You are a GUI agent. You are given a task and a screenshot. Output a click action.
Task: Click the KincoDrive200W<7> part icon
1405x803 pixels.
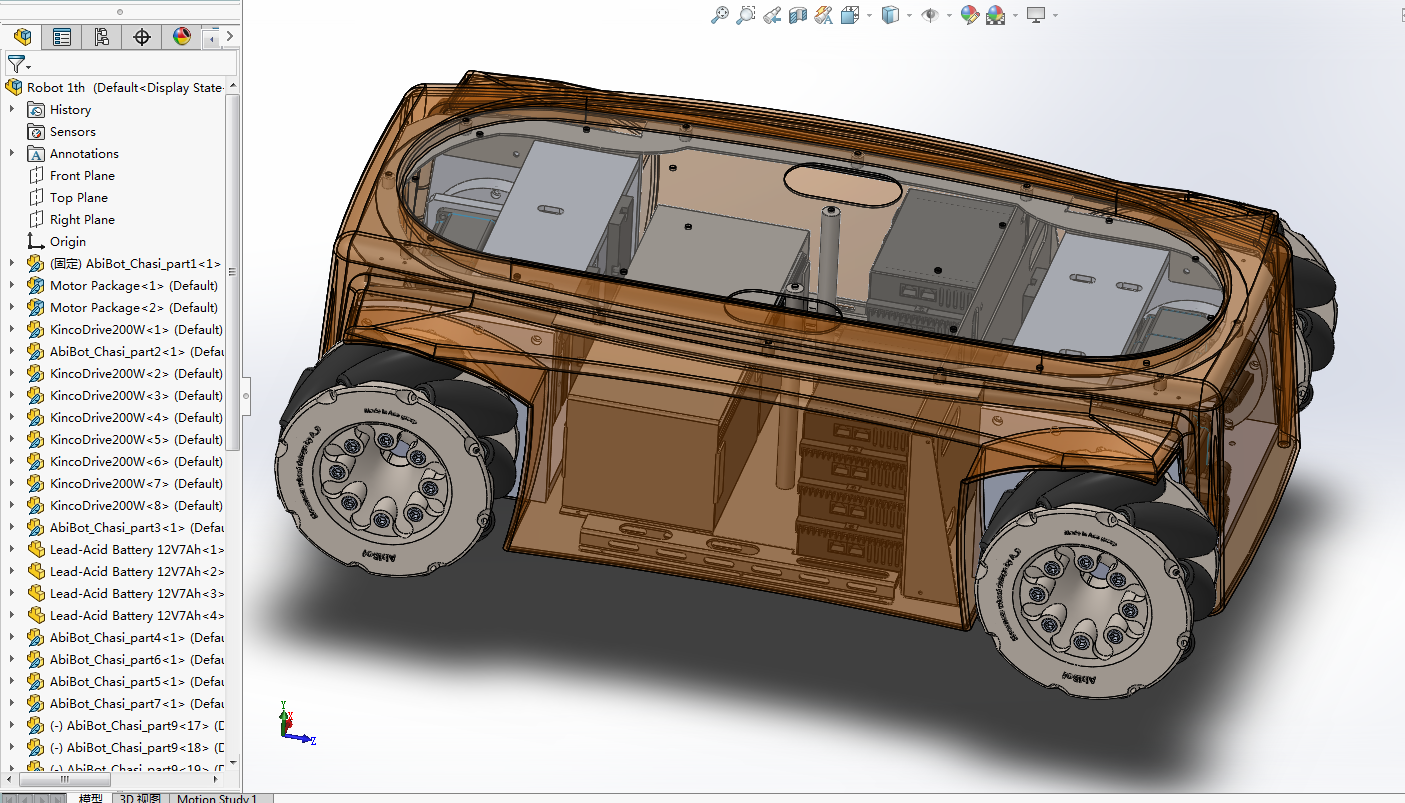[x=36, y=483]
